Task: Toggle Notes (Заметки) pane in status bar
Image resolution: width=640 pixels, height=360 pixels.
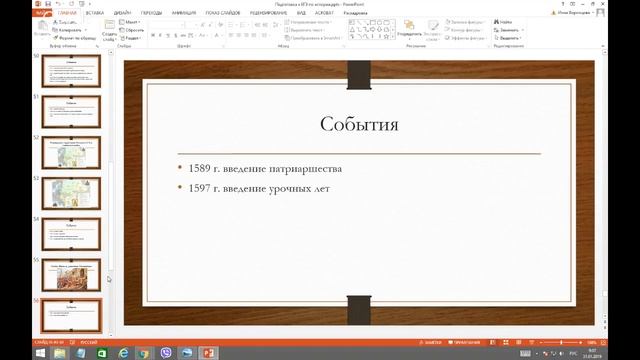Action: [x=430, y=342]
